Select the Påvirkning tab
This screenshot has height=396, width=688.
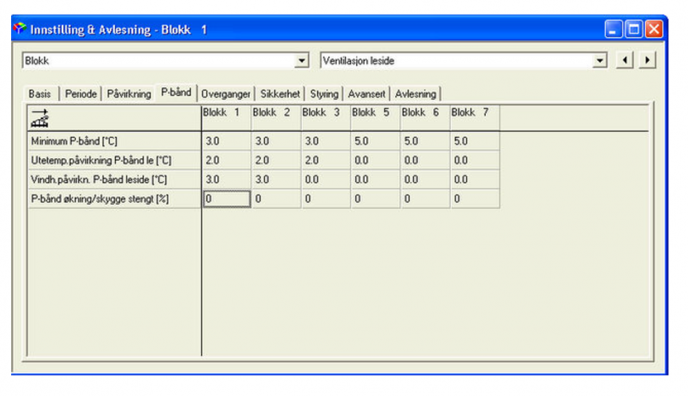(x=129, y=94)
